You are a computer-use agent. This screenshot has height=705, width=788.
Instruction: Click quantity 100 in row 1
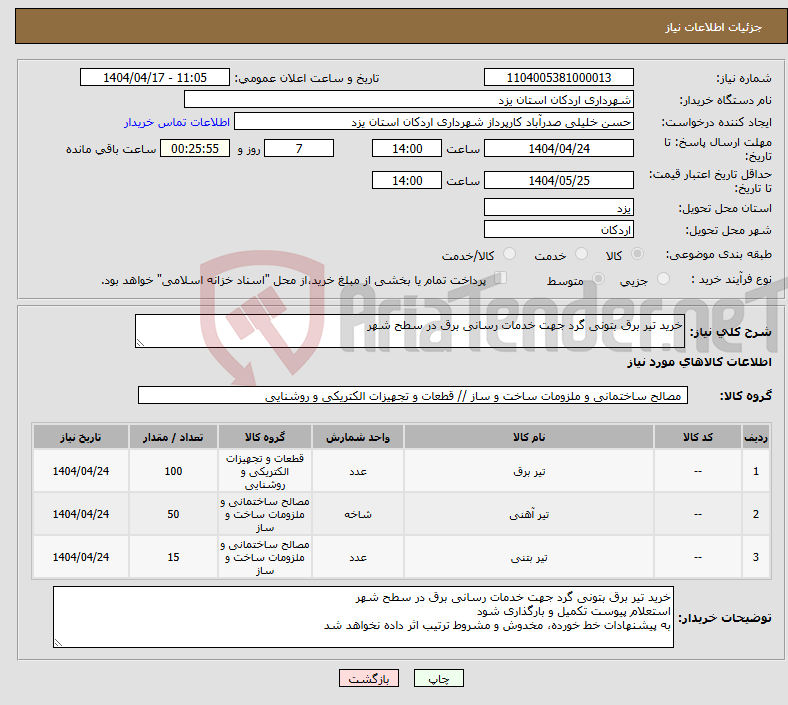coord(173,471)
